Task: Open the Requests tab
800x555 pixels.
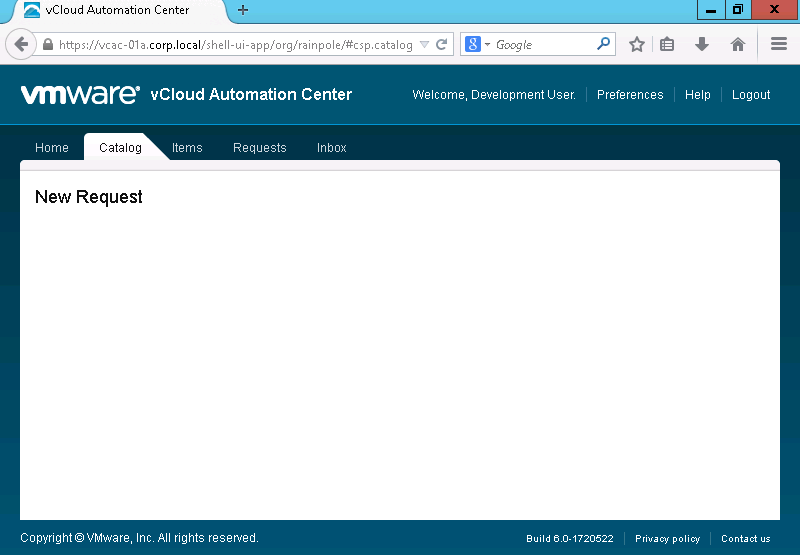Action: 259,147
